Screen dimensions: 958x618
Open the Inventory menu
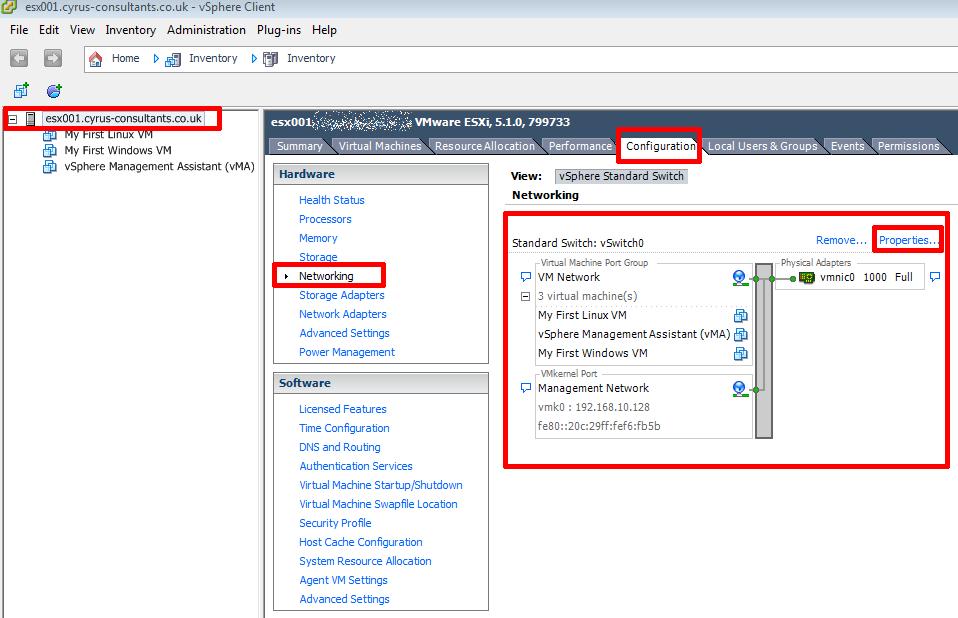pos(131,30)
